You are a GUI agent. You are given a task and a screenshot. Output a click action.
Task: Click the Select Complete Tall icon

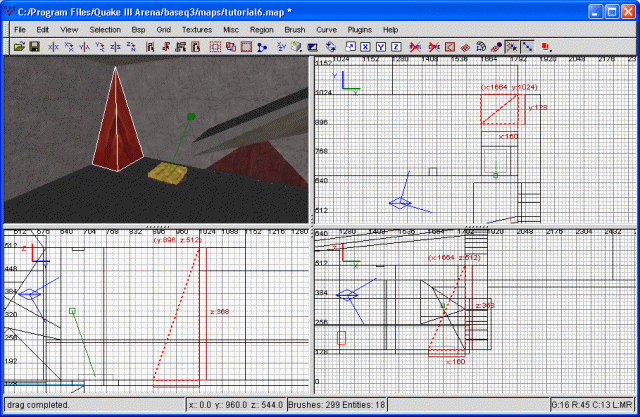(150, 47)
